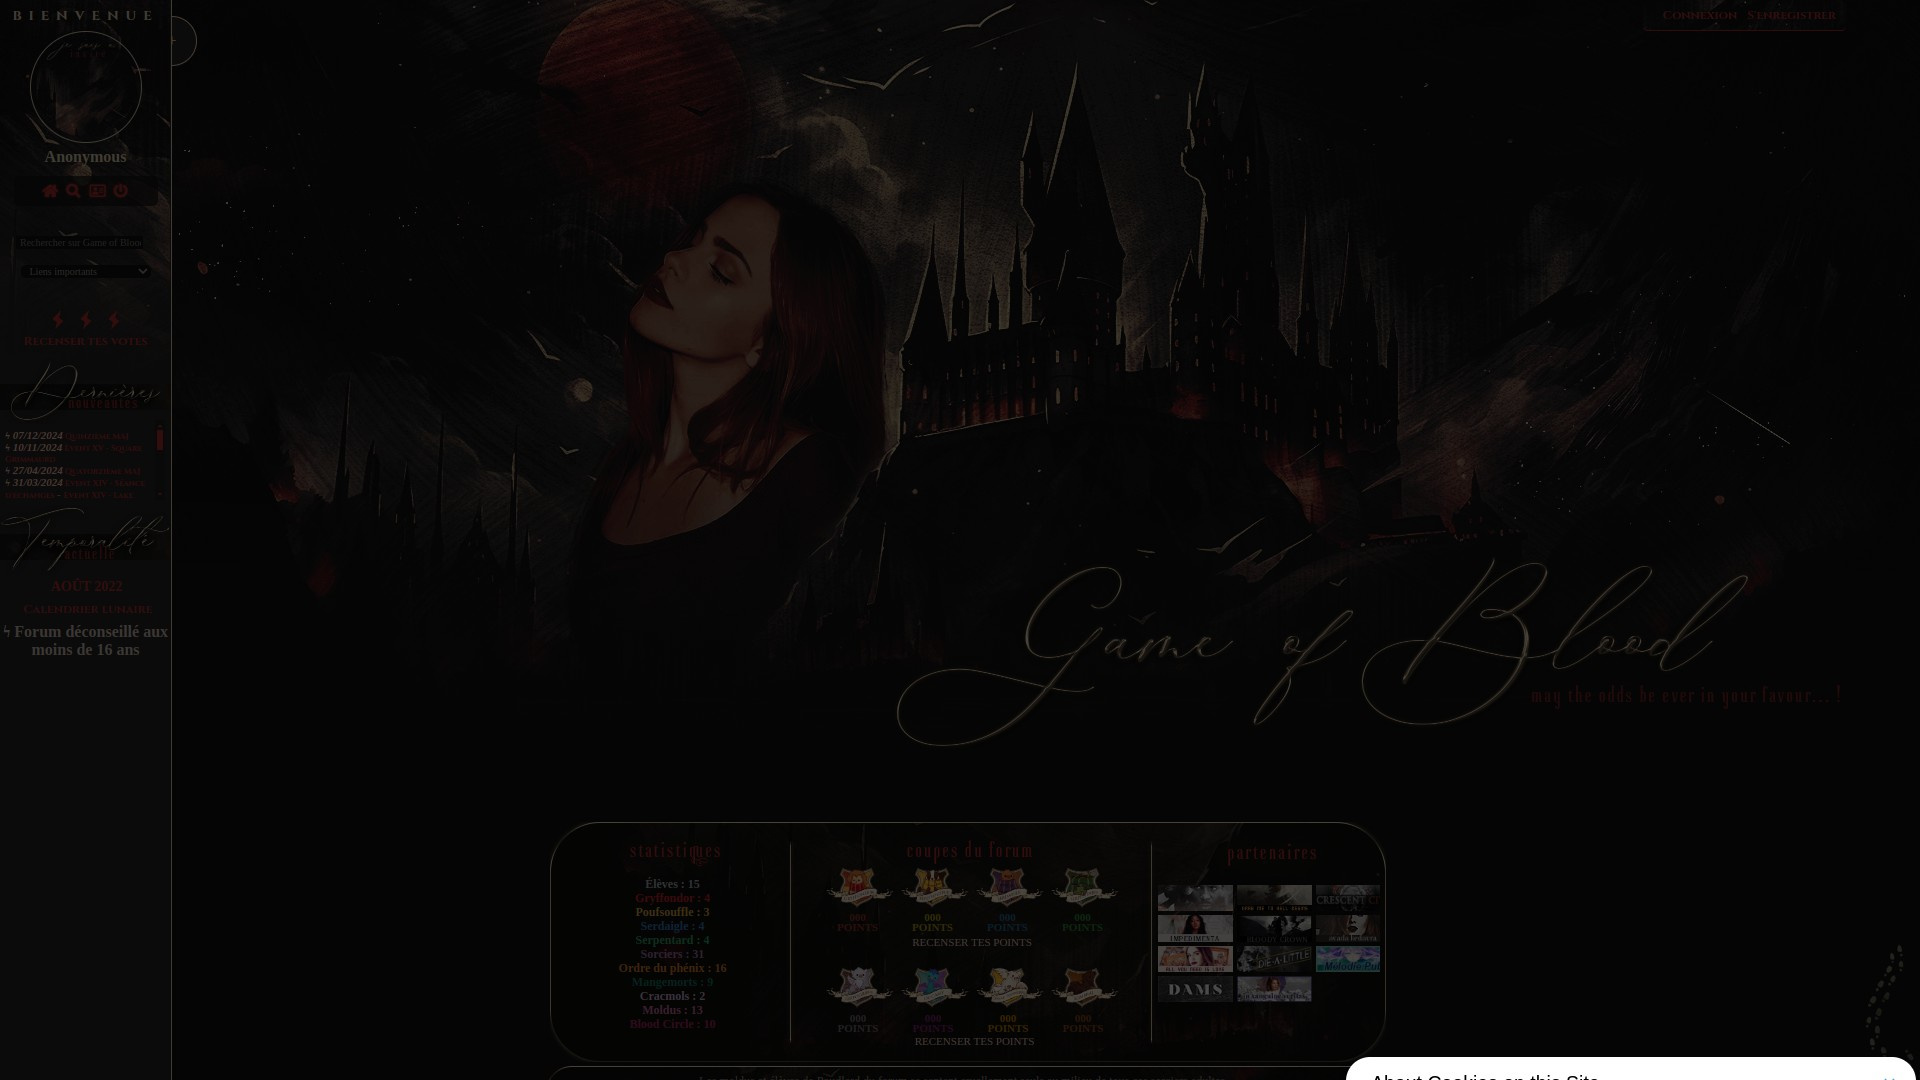Click the S'enregistrer link
This screenshot has width=1920, height=1080.
pyautogui.click(x=1791, y=15)
